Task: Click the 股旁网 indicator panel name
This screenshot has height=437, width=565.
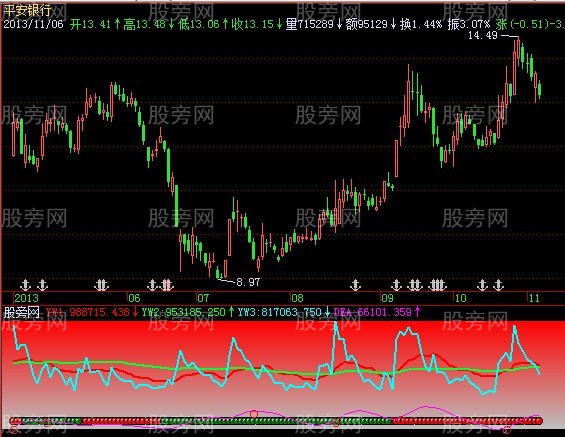Action: 21,312
